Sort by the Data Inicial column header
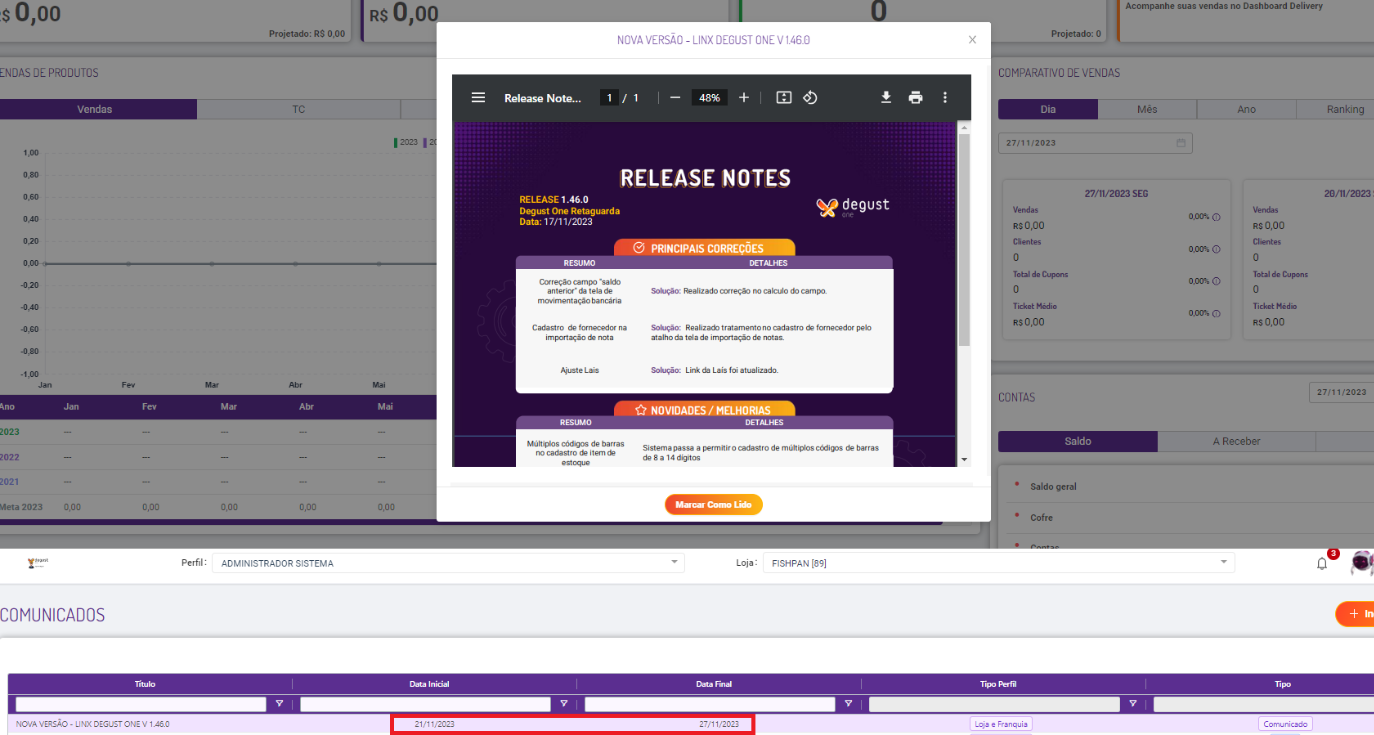1374x735 pixels. point(429,684)
